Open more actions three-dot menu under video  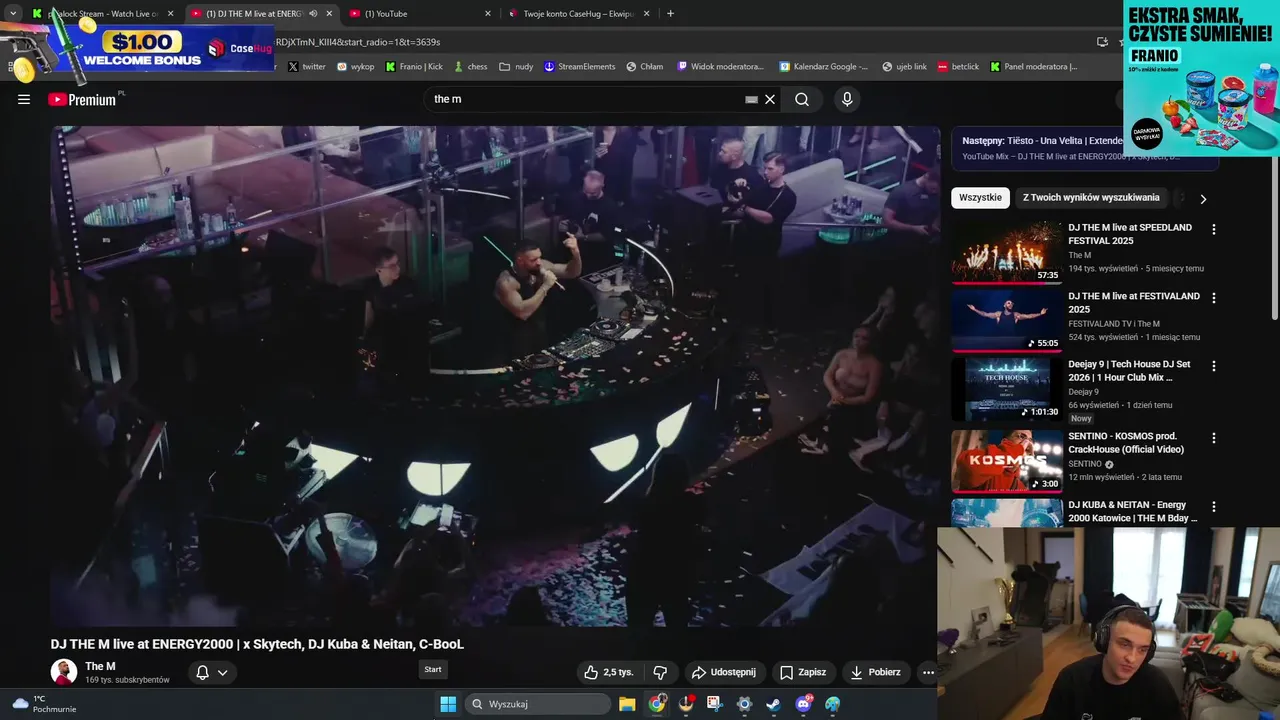click(x=928, y=672)
